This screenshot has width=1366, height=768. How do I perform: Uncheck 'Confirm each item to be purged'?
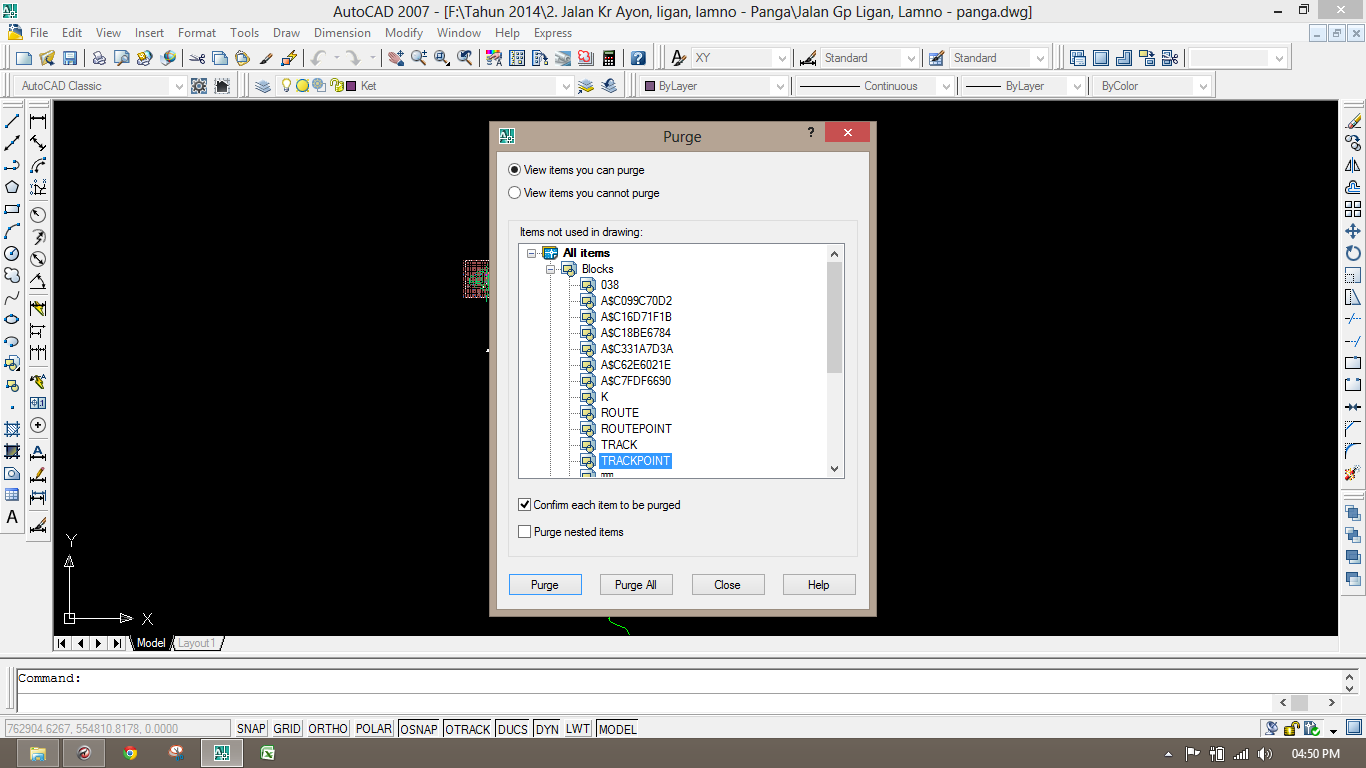[x=524, y=505]
